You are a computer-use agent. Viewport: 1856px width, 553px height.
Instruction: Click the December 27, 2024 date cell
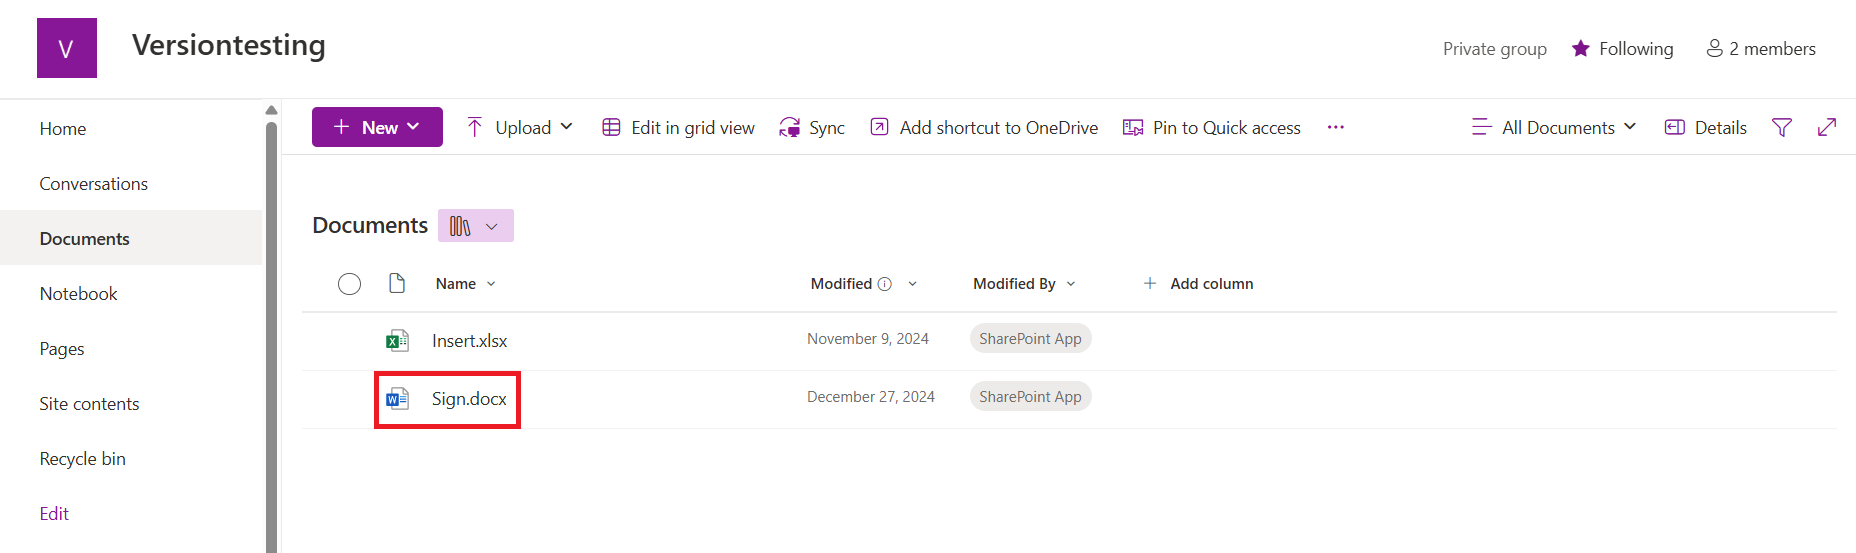[871, 397]
